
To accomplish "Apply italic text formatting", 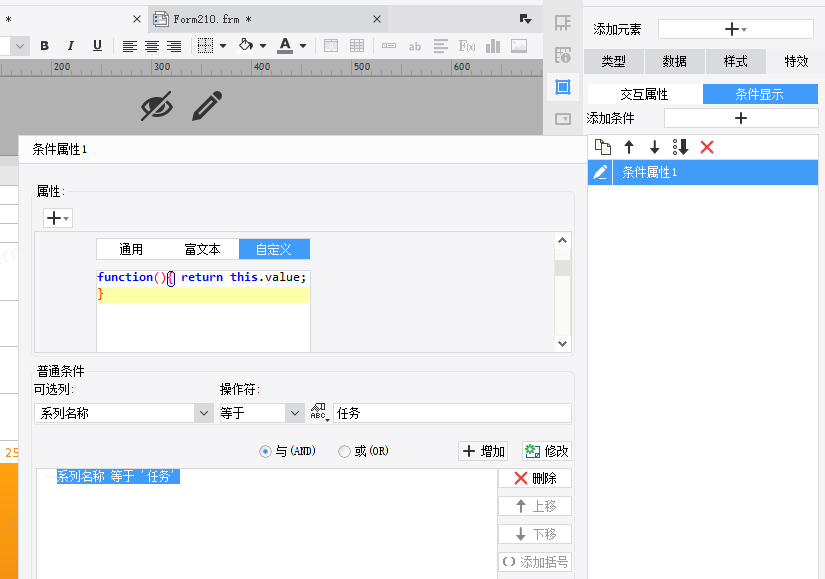I will click(70, 46).
